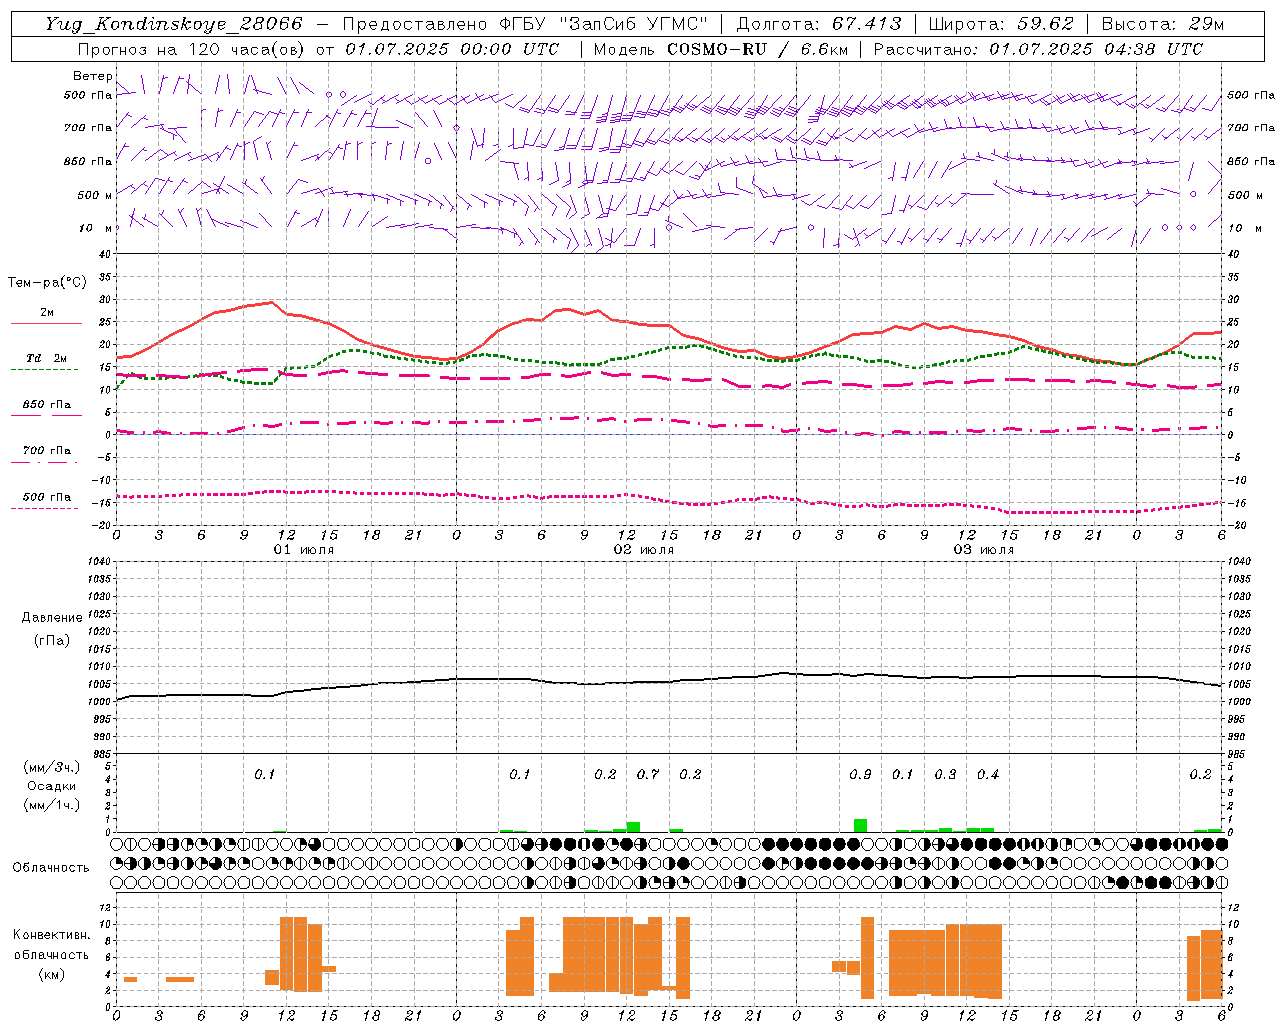Click the (мм/1ч.) precipitation unit label

(52, 805)
